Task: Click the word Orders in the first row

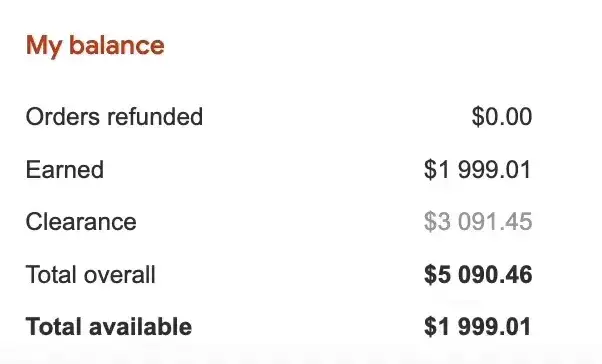Action: [x=63, y=116]
